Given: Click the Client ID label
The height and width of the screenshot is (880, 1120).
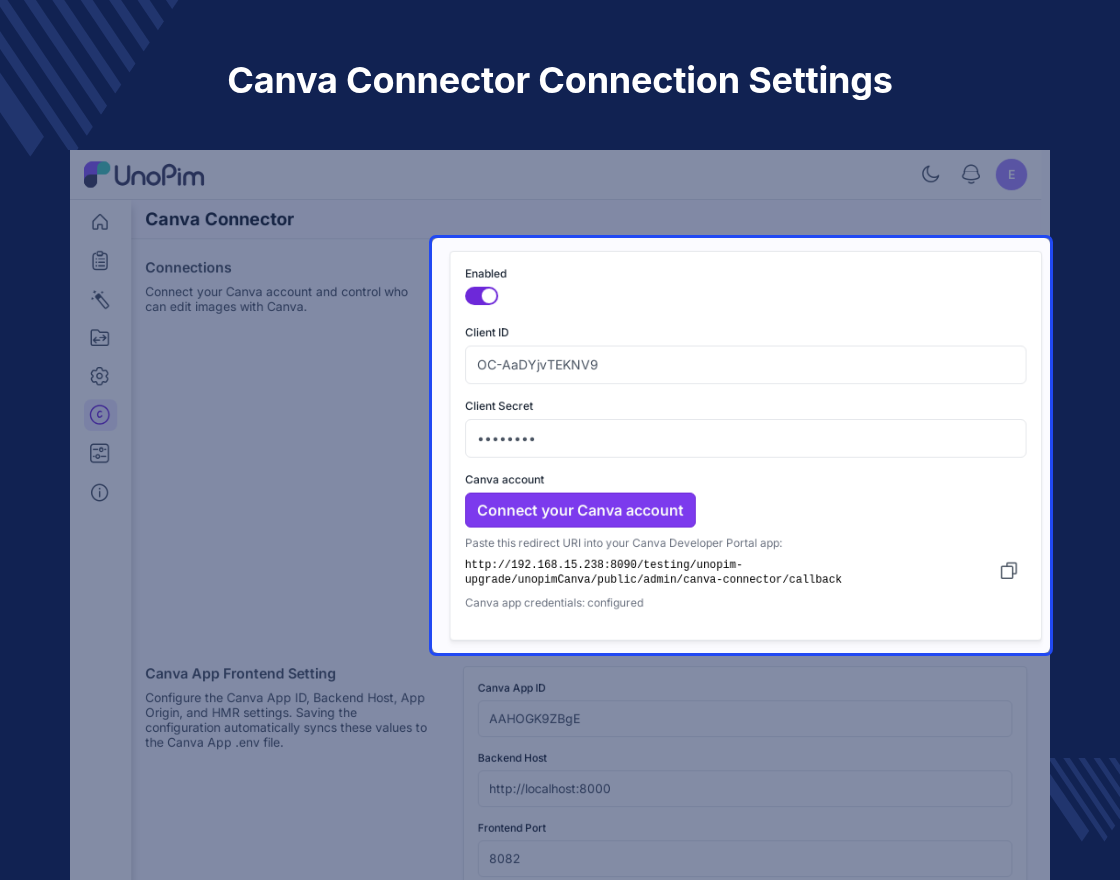Looking at the screenshot, I should tap(486, 332).
